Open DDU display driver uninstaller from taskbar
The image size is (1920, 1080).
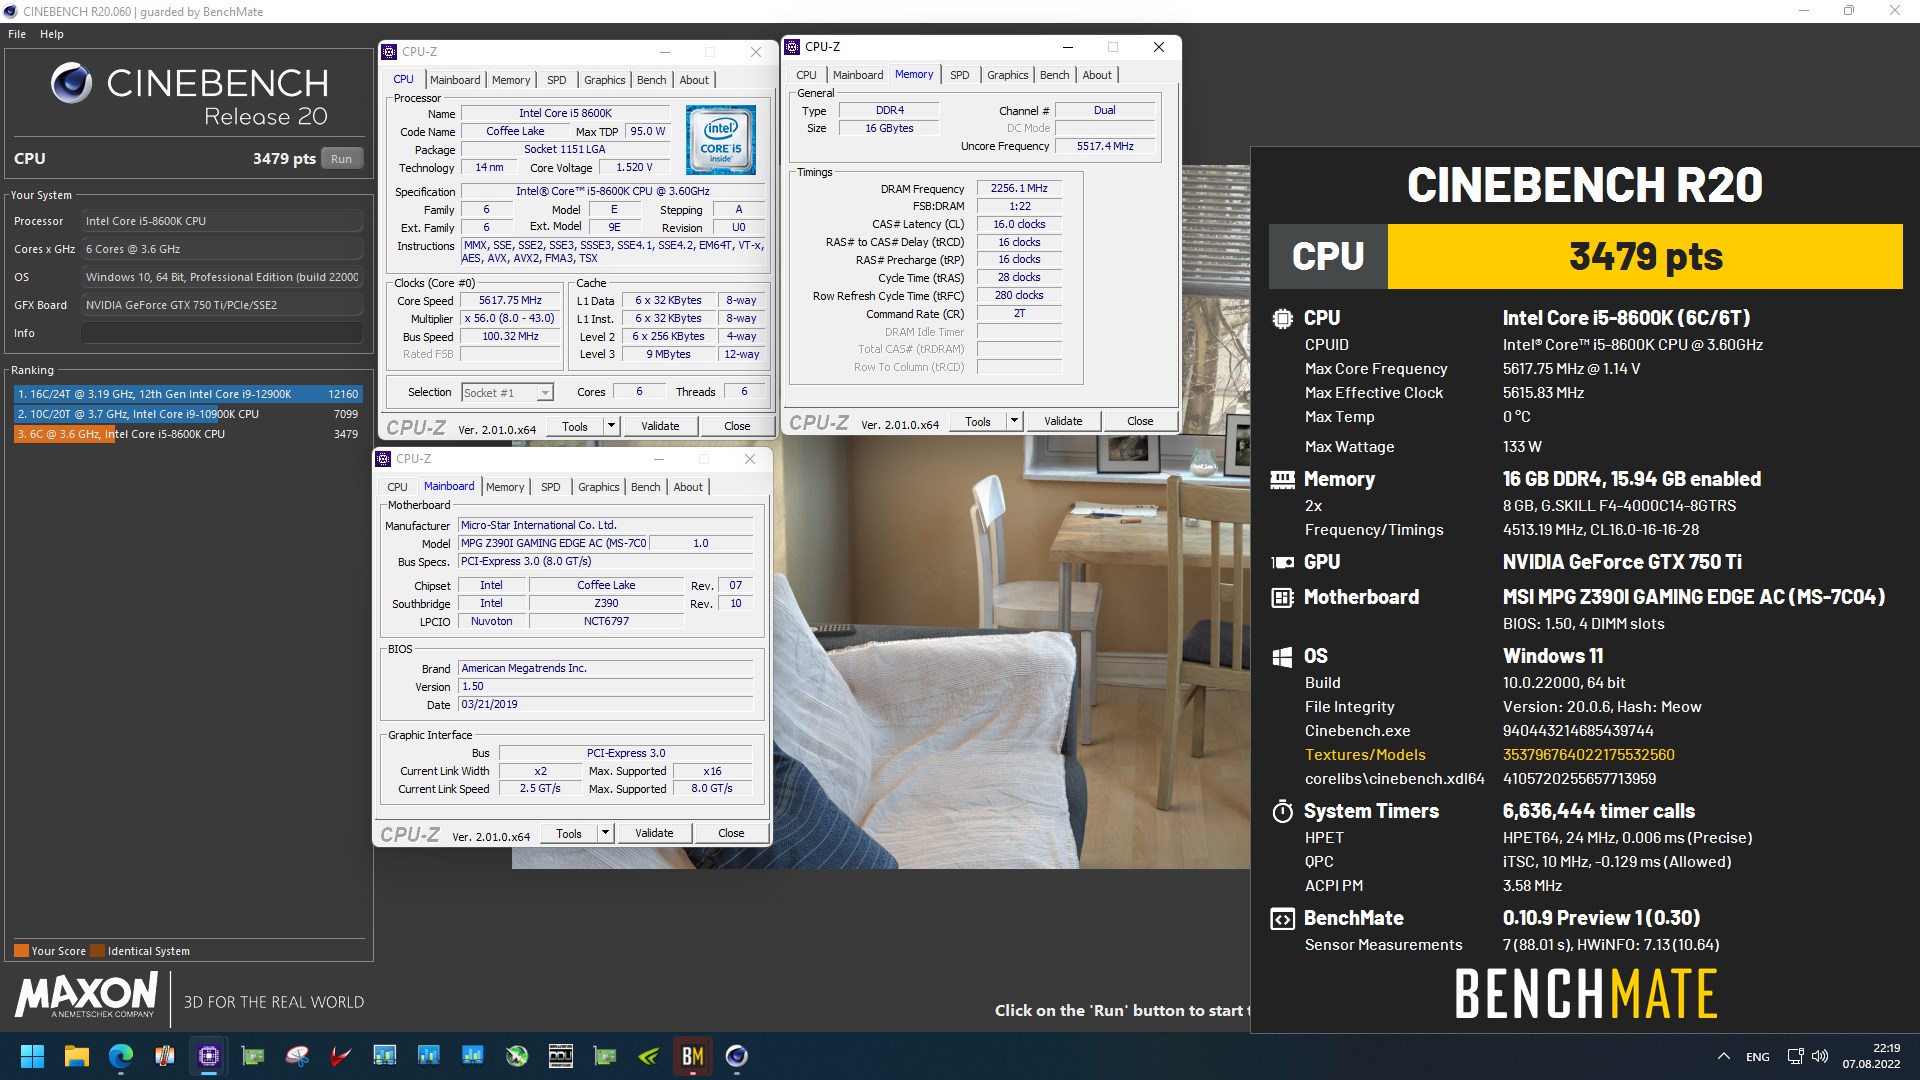(561, 1056)
